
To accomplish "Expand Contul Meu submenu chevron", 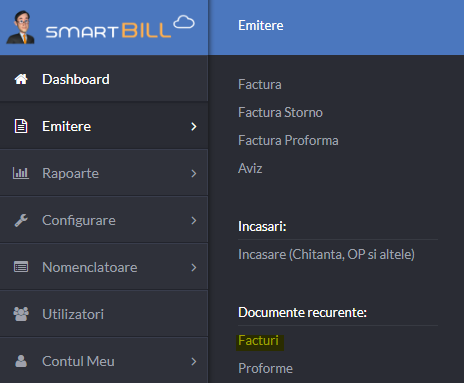I will click(194, 361).
